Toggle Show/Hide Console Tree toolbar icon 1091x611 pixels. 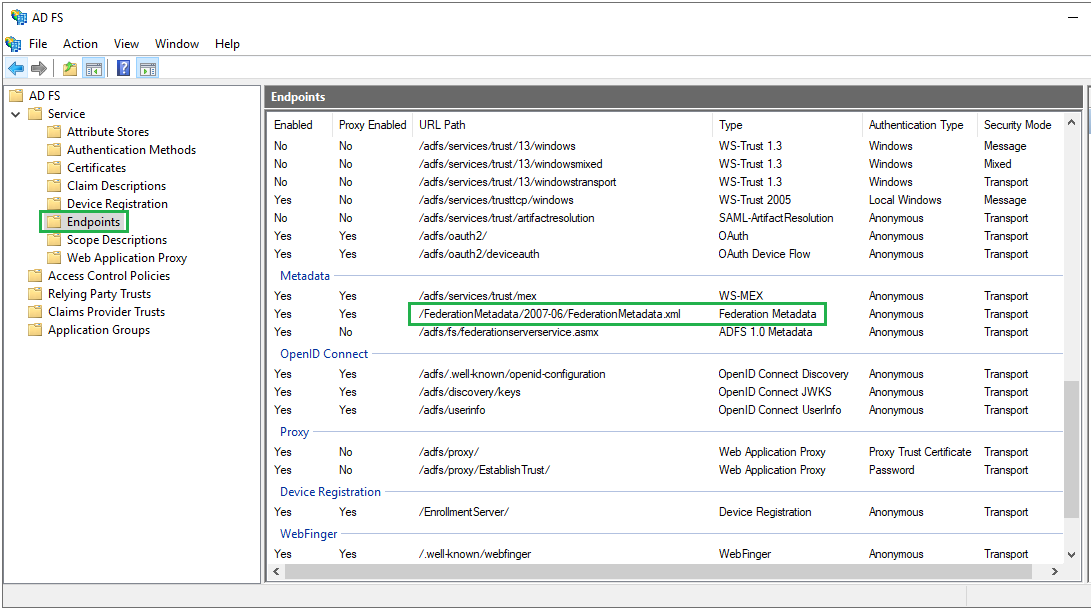[x=94, y=69]
